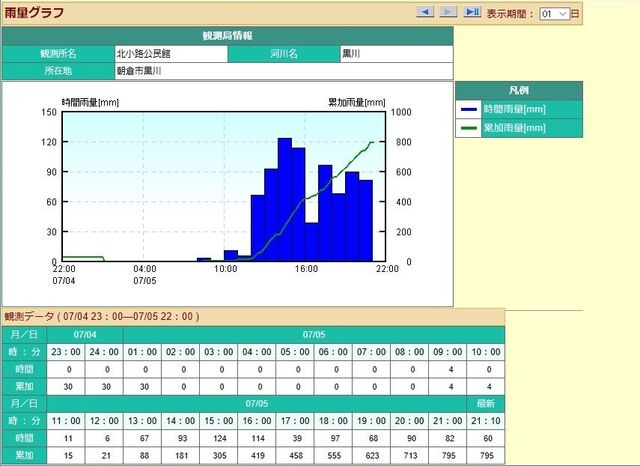Viewport: 640px width, 466px height.
Task: Select cumulative value 419
Action: (258, 455)
